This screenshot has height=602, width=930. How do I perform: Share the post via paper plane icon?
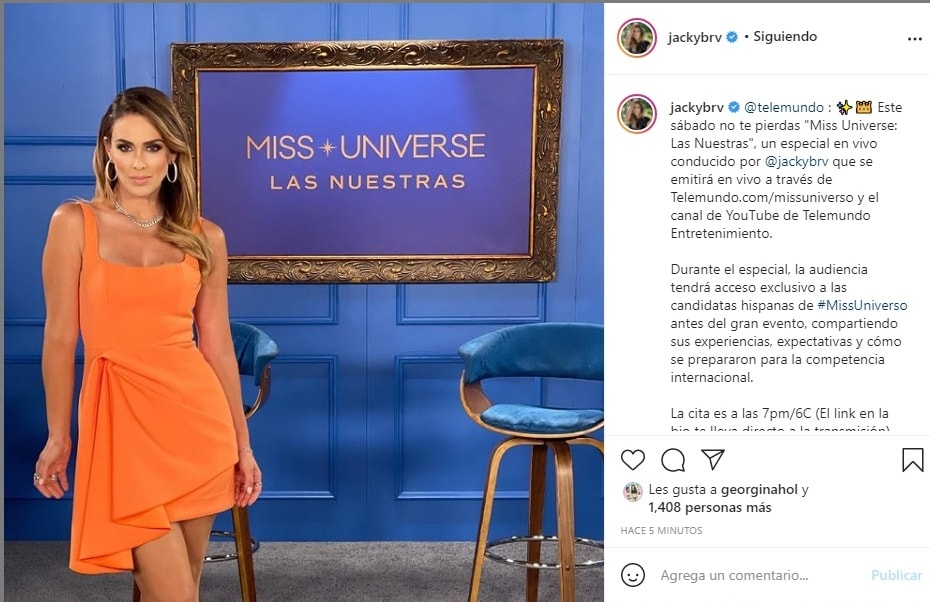713,459
